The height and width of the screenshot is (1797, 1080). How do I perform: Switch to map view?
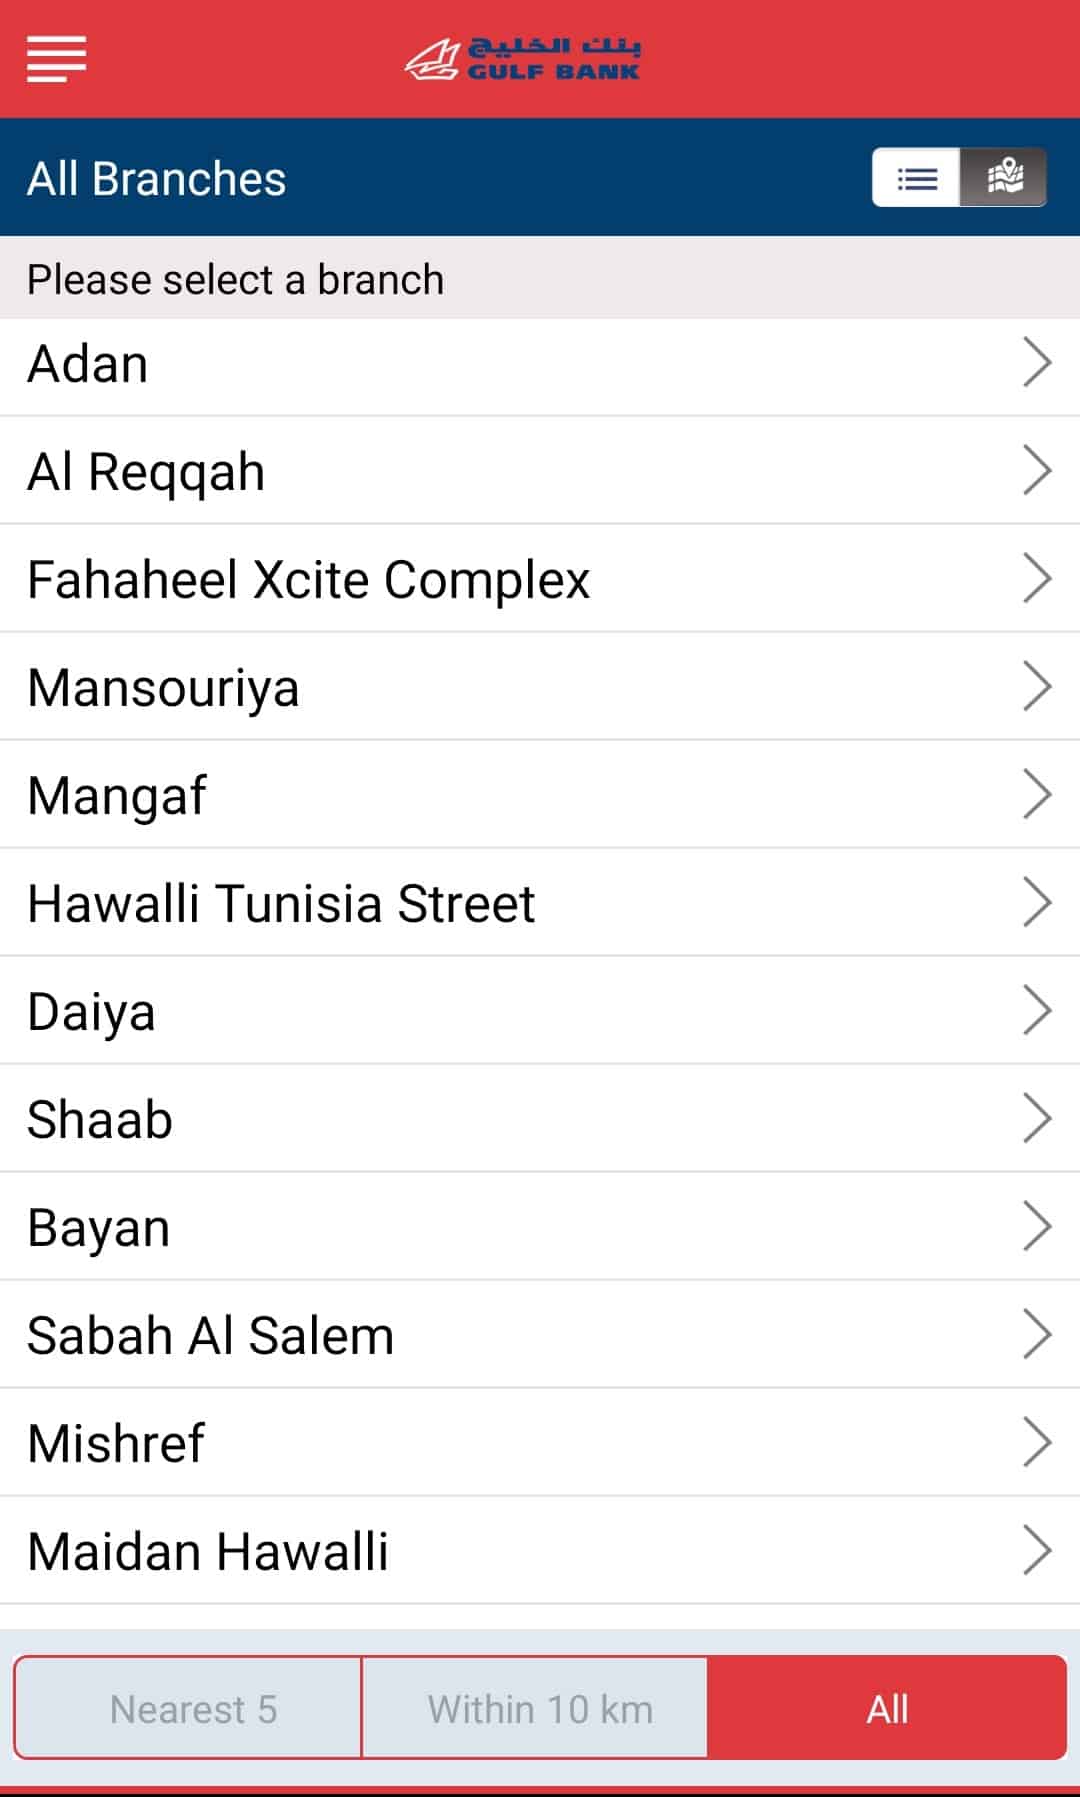point(1004,178)
